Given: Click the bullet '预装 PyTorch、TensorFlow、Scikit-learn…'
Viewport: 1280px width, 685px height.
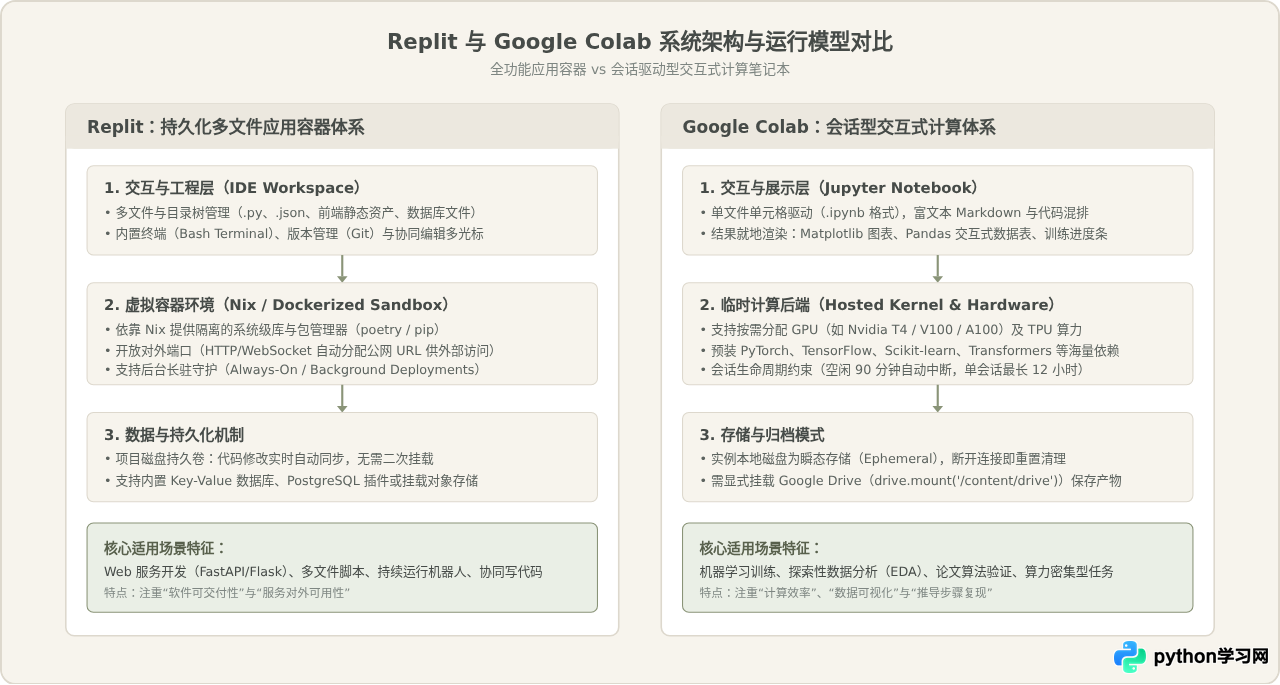Looking at the screenshot, I should [909, 350].
